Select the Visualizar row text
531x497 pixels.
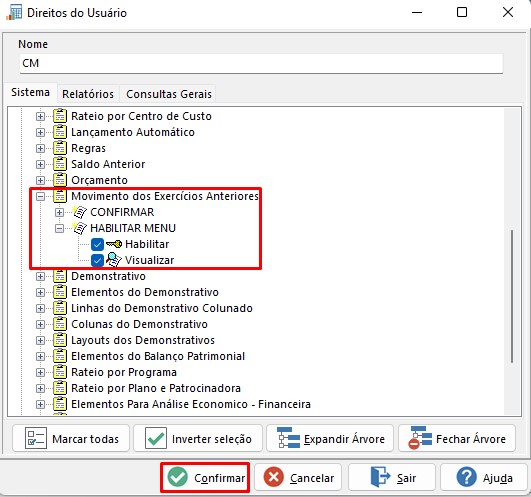point(149,260)
